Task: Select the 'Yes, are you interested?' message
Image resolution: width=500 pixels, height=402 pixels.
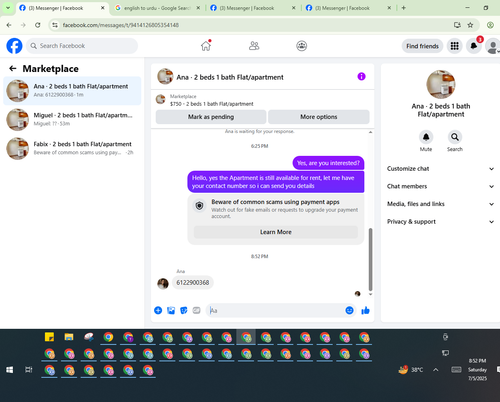Action: [x=328, y=163]
